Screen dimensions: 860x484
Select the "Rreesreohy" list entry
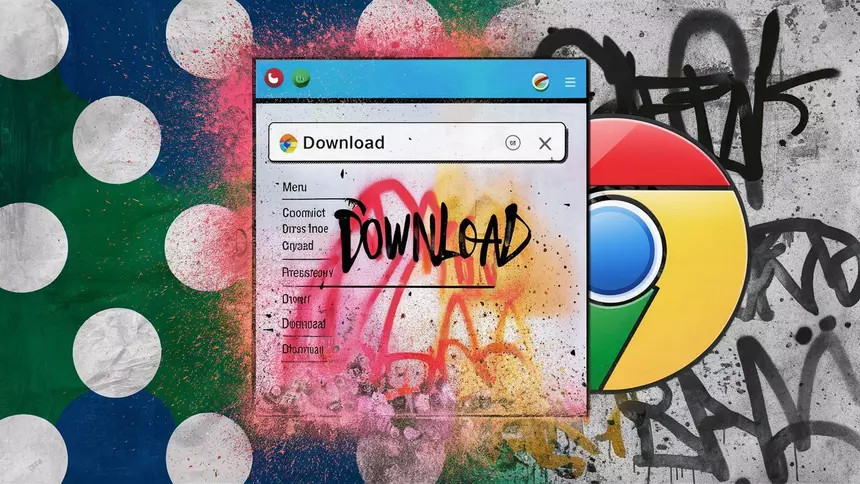308,272
